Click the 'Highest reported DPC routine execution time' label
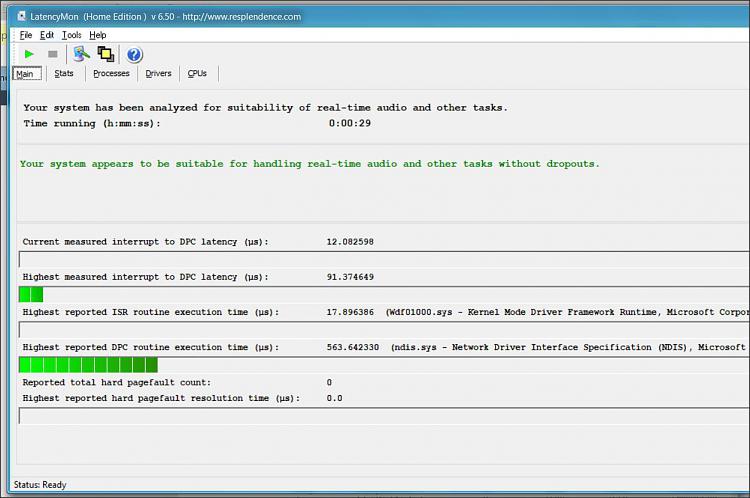This screenshot has height=498, width=750. click(x=151, y=347)
